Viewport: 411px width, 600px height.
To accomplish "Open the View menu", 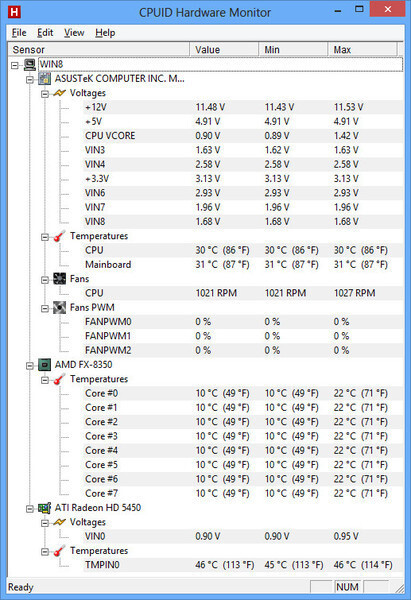I will 74,33.
